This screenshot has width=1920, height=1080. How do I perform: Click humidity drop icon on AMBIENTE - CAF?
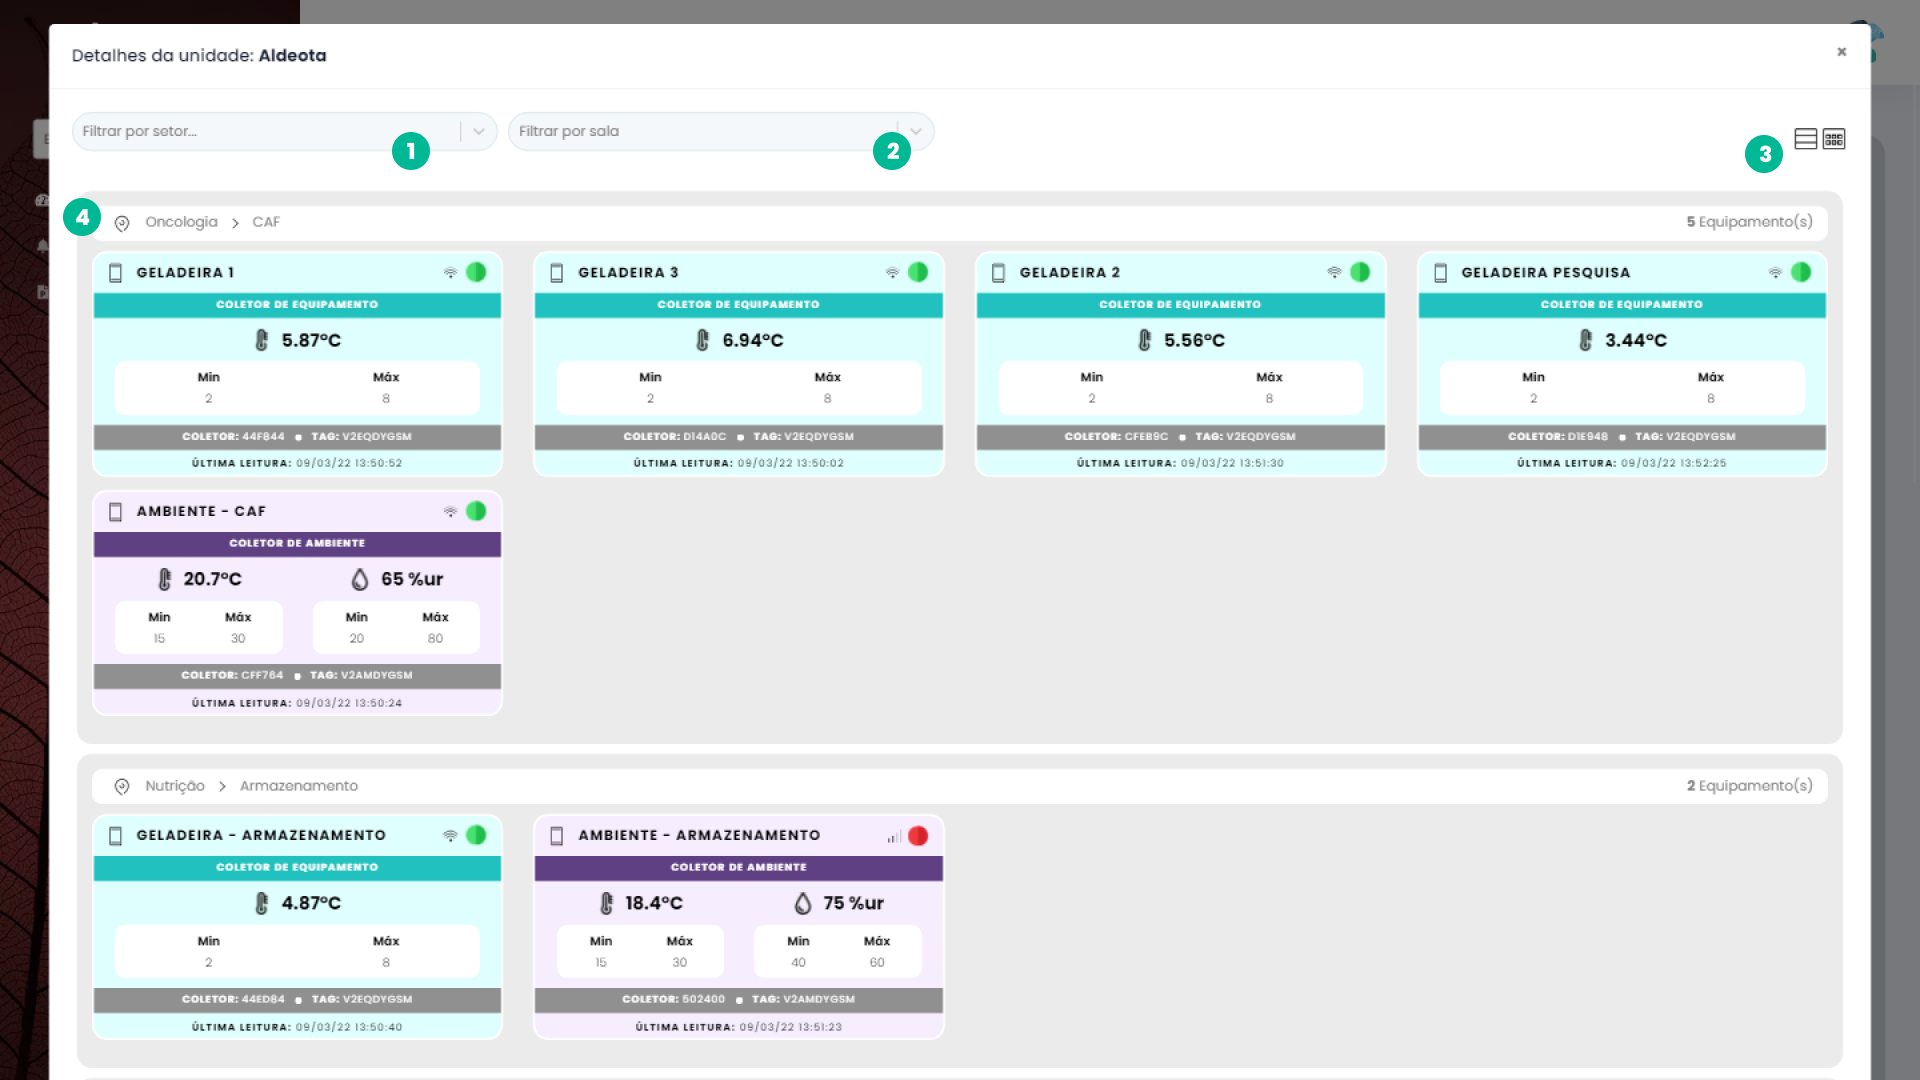click(360, 580)
